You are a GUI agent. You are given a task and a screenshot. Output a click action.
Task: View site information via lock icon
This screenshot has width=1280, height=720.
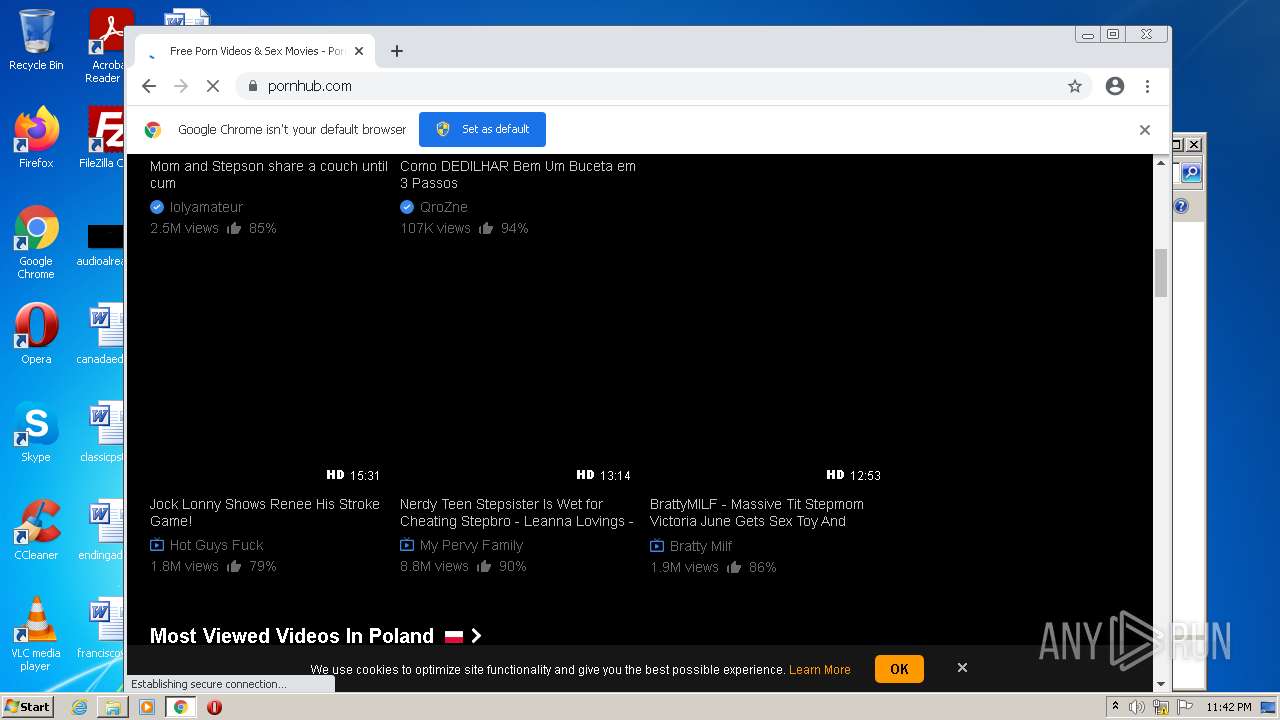[252, 86]
